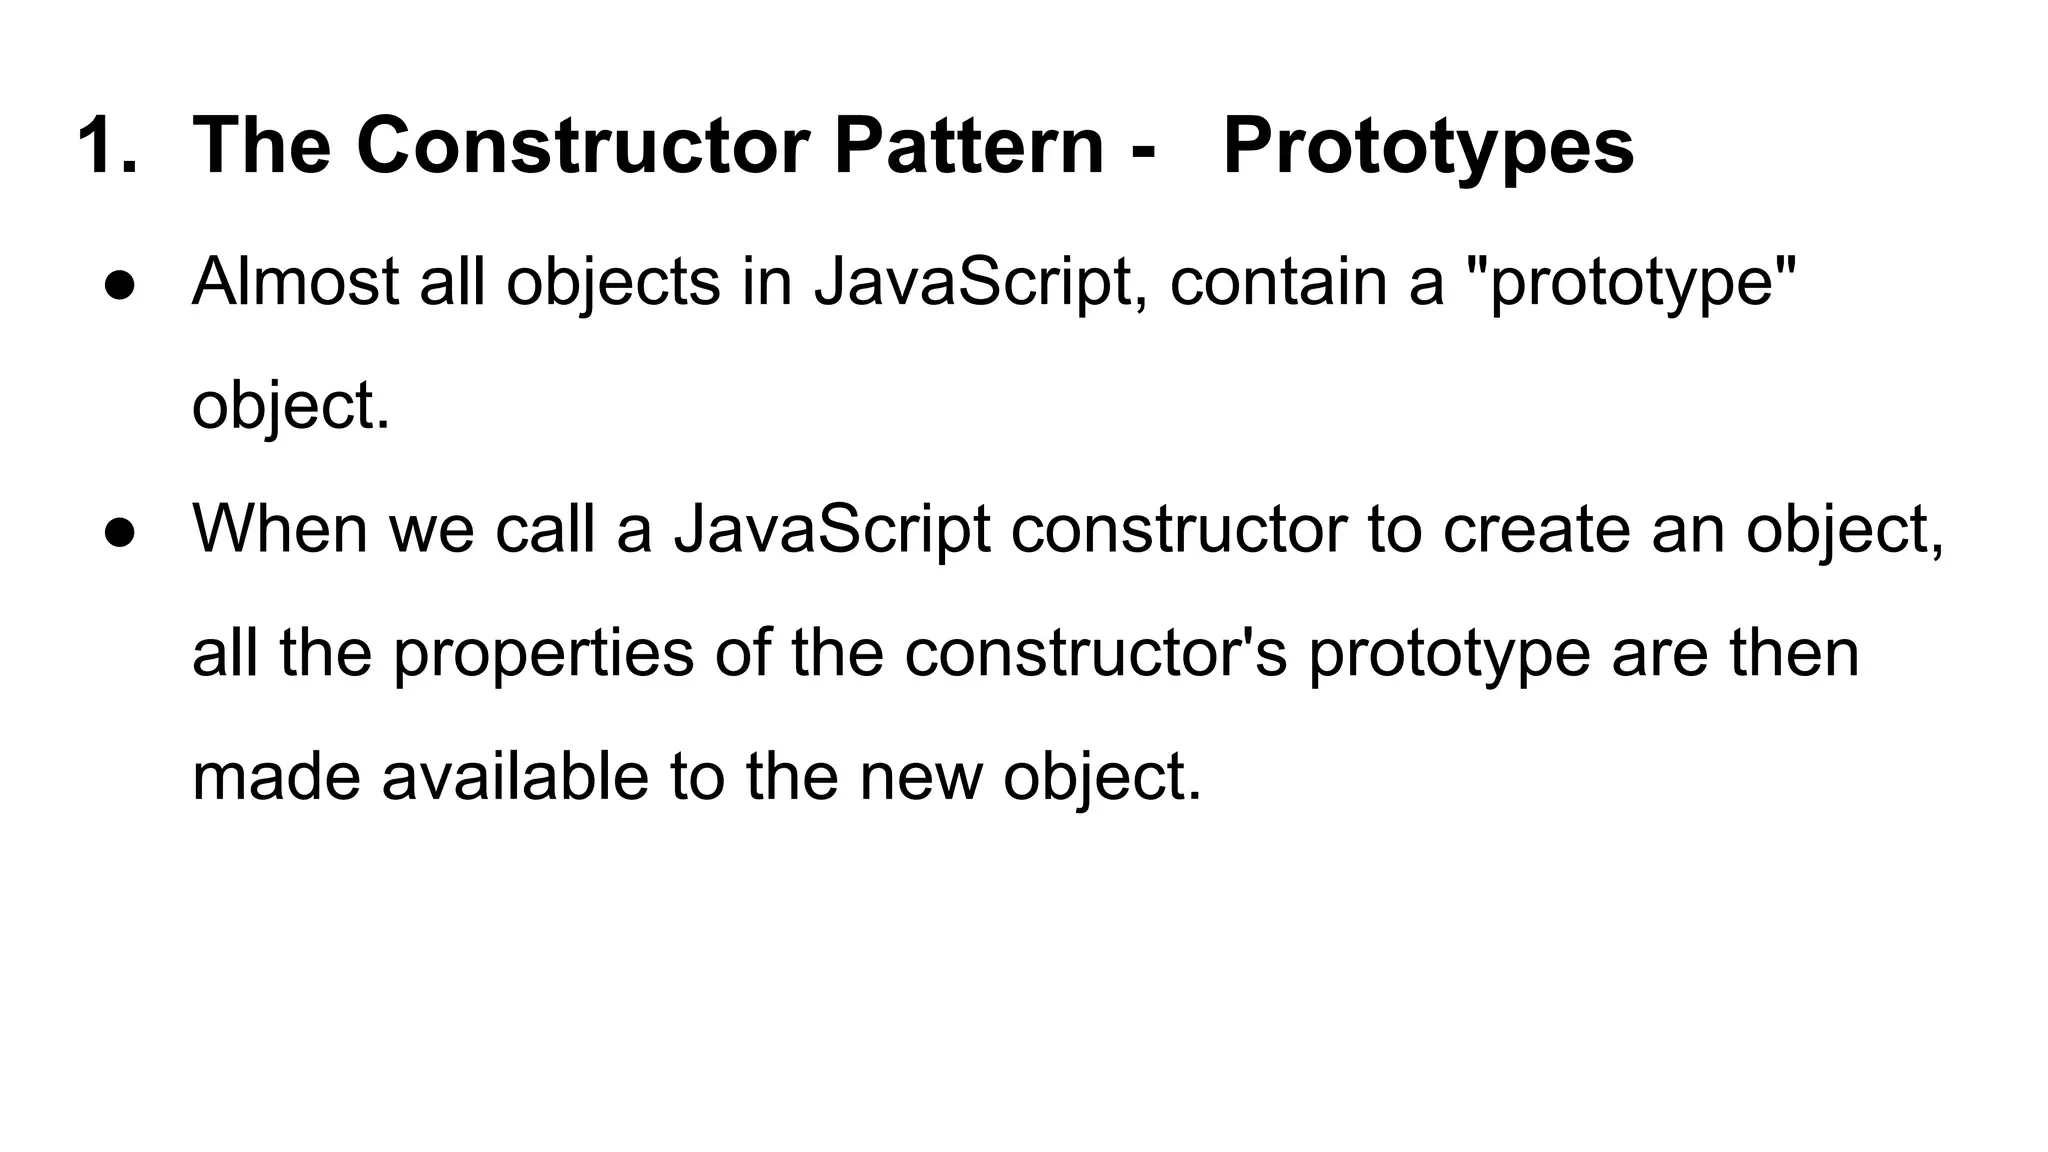Click the word "constructor" before "to create"
Viewport: 2048px width, 1152px height.
1178,528
